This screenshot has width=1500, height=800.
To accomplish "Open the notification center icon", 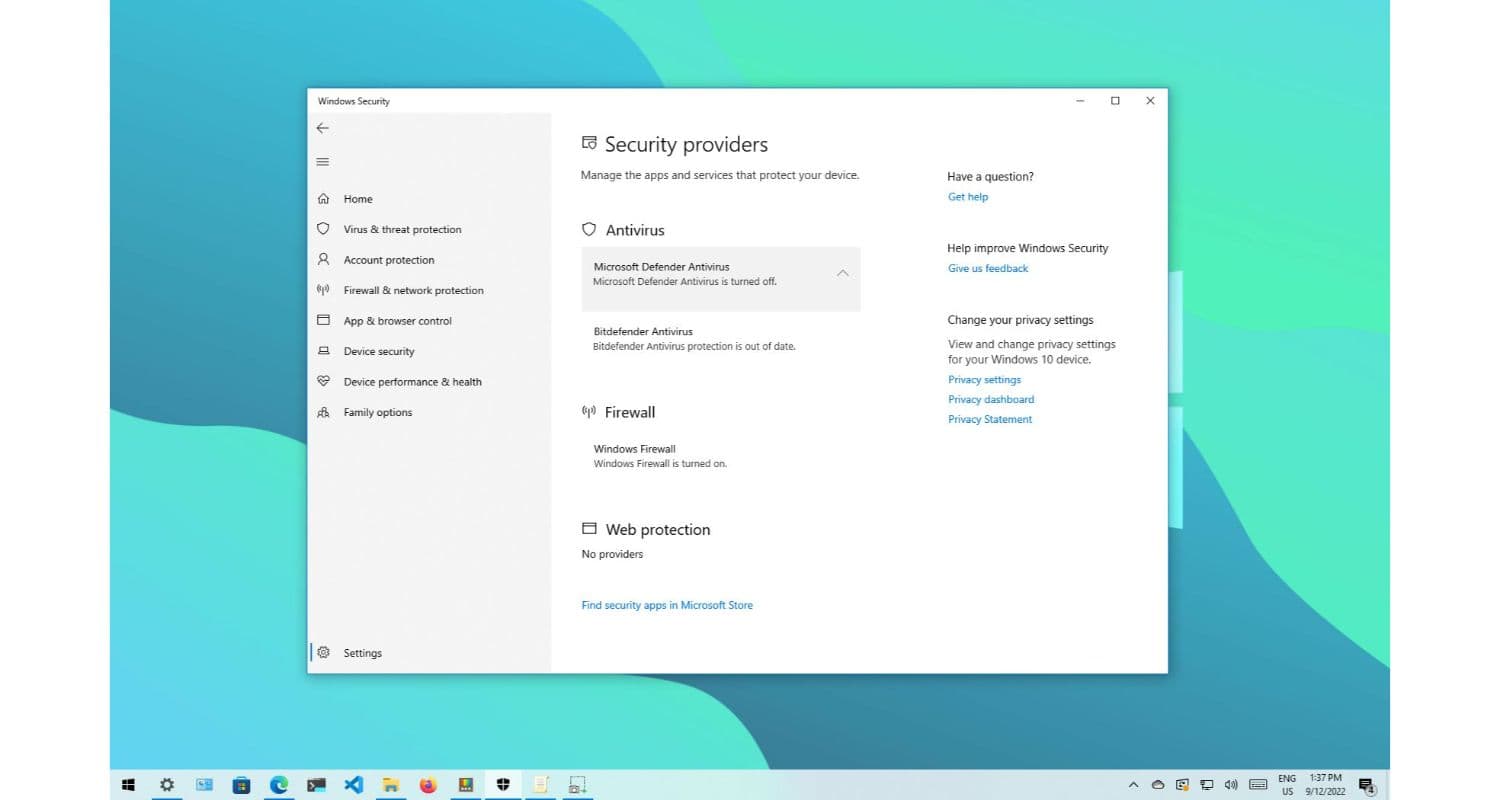I will point(1366,785).
